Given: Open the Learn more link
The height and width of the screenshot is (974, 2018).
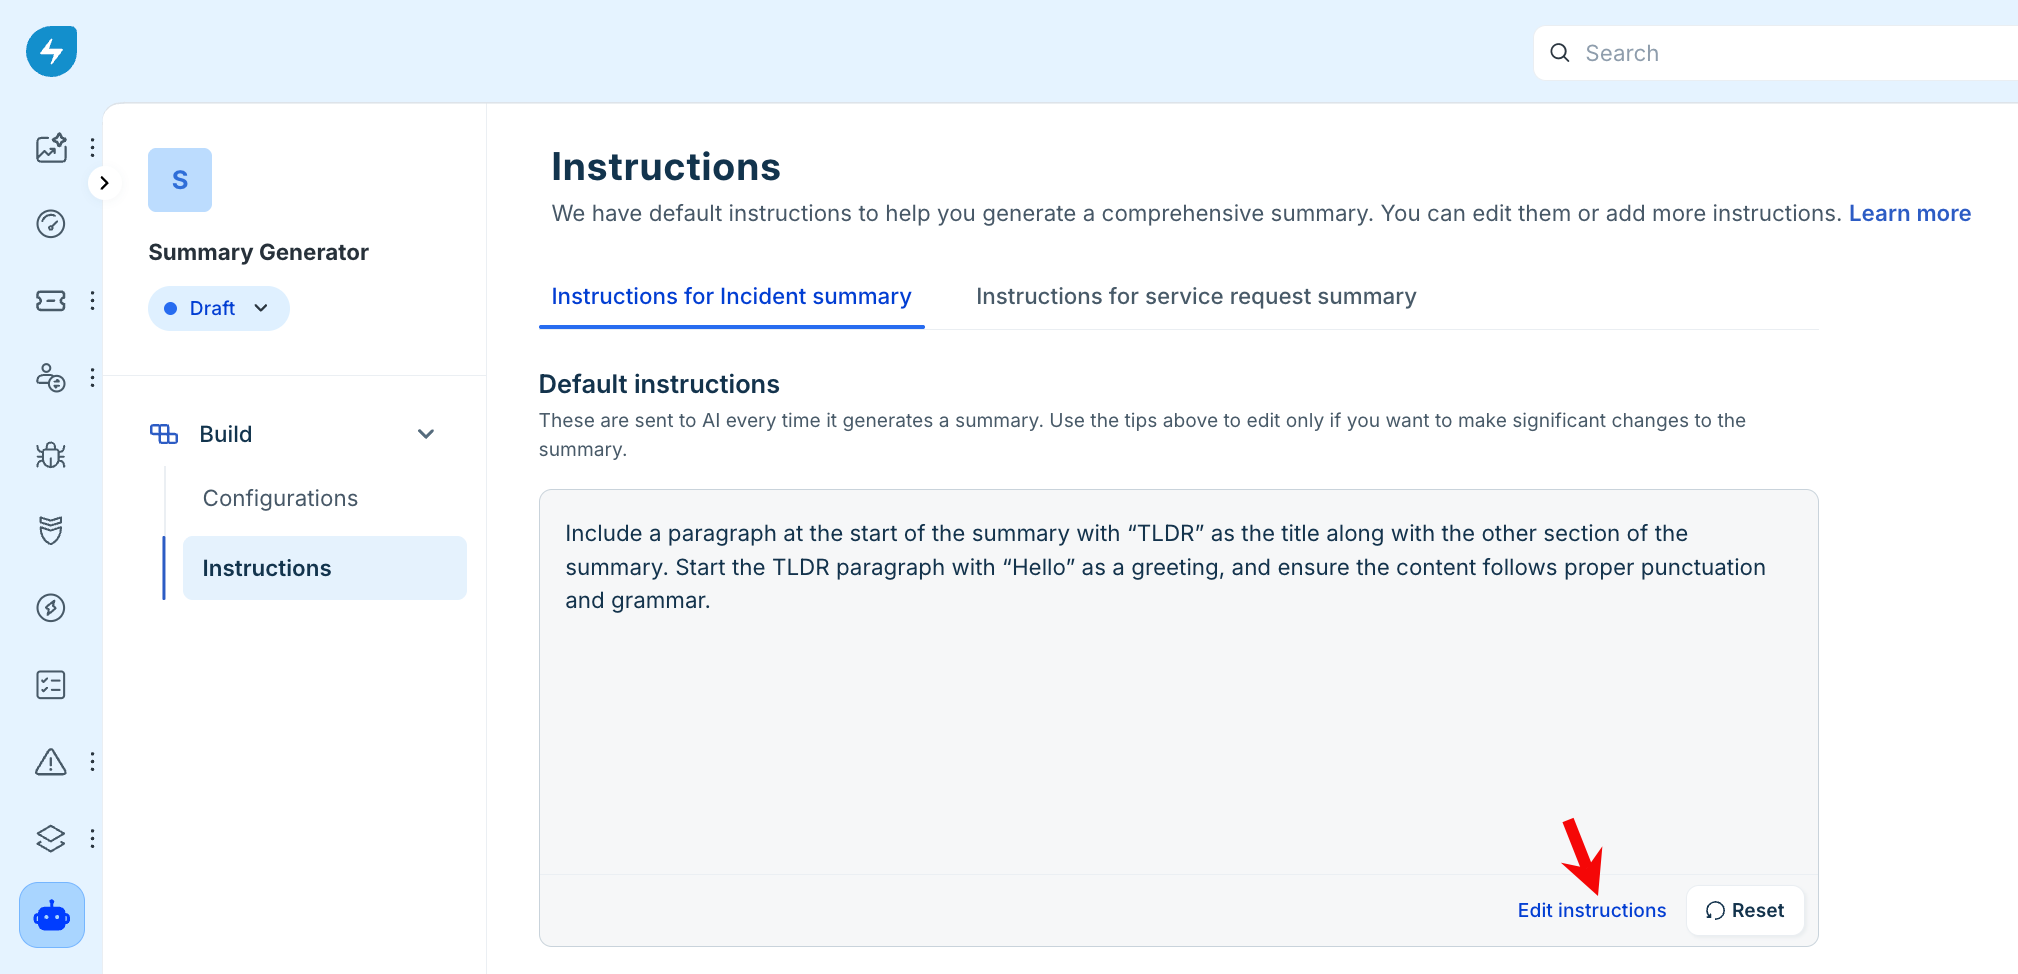Looking at the screenshot, I should (1910, 214).
